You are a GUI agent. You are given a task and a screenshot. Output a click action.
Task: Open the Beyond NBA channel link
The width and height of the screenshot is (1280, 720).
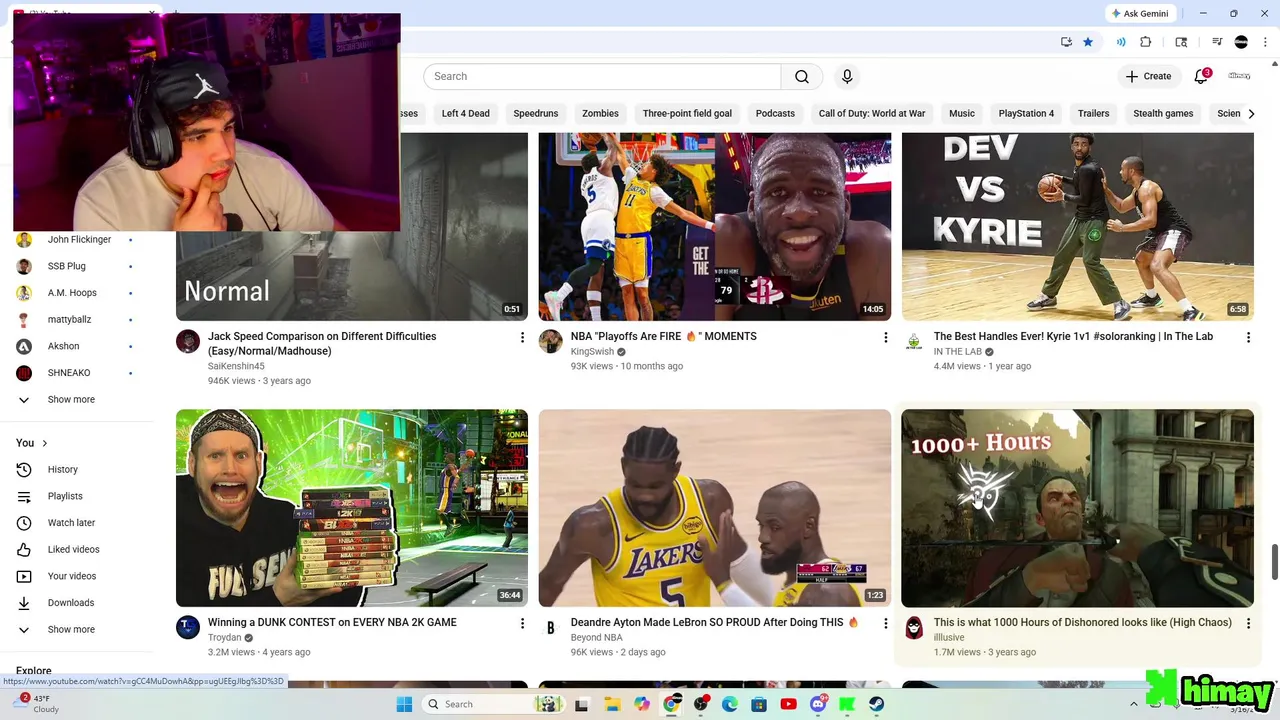(597, 637)
